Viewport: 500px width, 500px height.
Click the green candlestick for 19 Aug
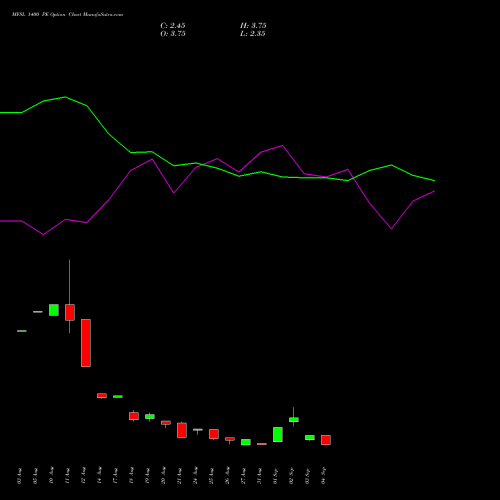(x=150, y=417)
